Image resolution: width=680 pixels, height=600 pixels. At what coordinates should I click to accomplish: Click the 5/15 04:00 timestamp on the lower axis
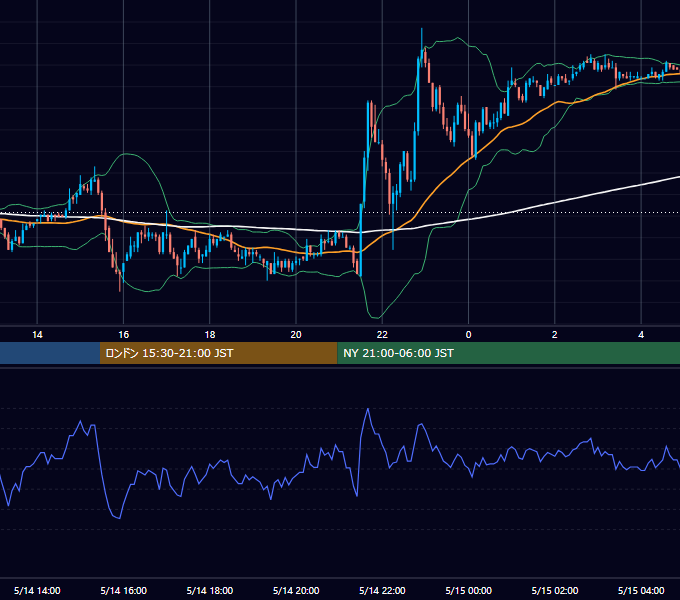(x=641, y=590)
